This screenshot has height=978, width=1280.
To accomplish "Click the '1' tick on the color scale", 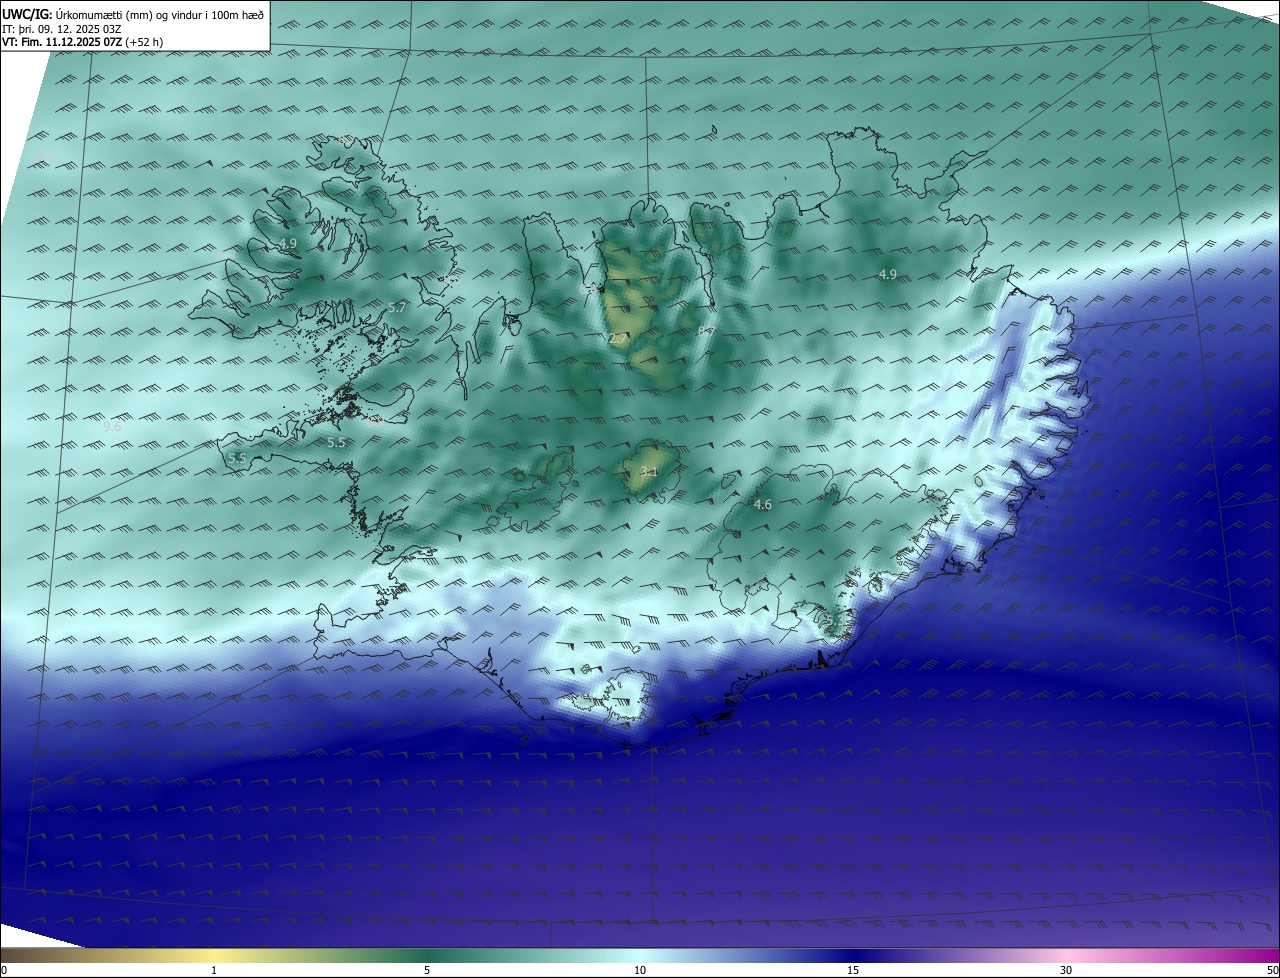I will (x=214, y=971).
